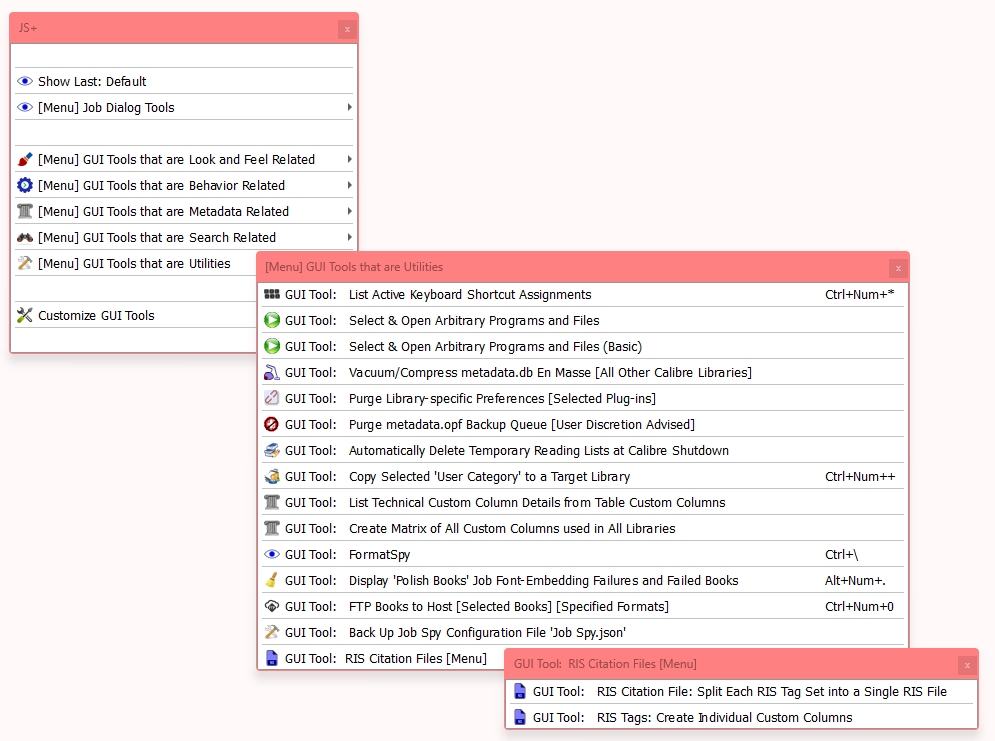Expand the Metadata Related submenu arrow

tap(350, 211)
